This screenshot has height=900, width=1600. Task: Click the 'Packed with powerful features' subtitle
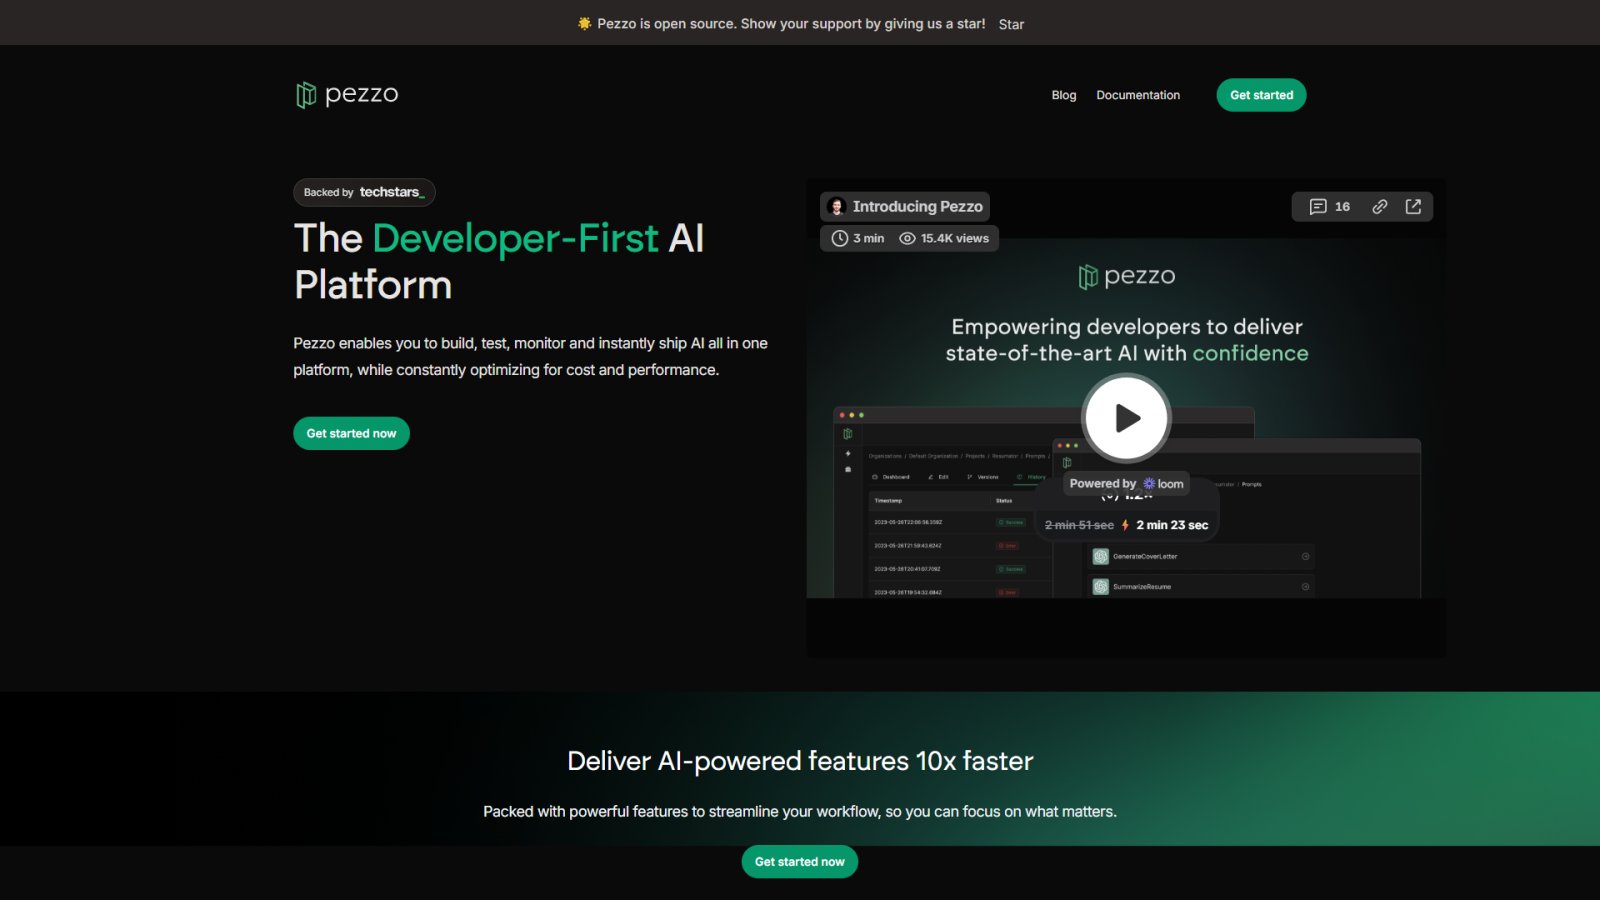tap(800, 811)
